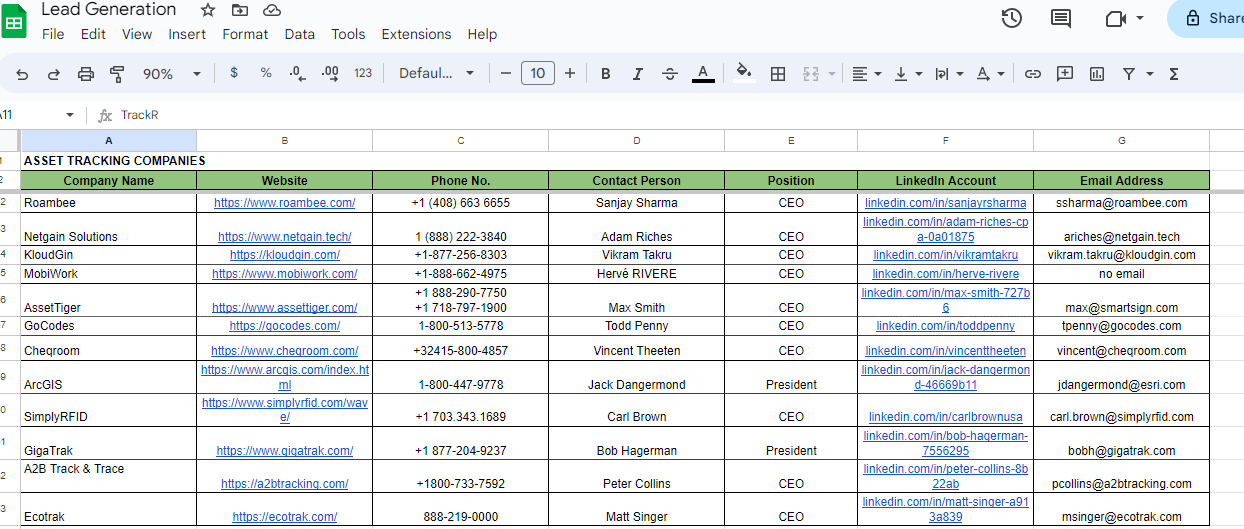The image size is (1244, 529).
Task: Toggle Italic formatting
Action: [637, 73]
